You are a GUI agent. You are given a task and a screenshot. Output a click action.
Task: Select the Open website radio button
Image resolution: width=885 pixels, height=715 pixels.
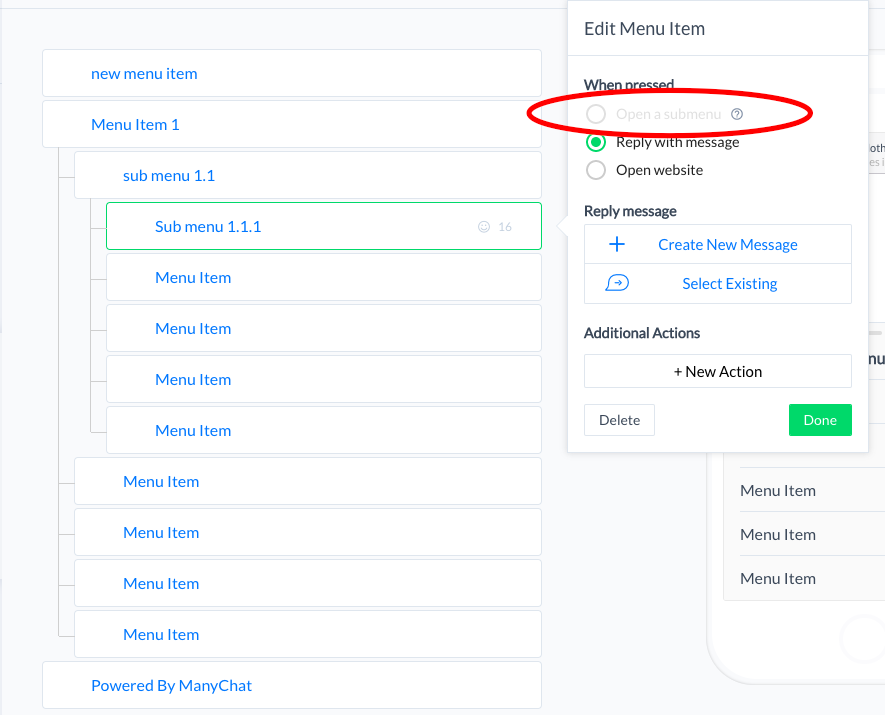click(x=596, y=170)
